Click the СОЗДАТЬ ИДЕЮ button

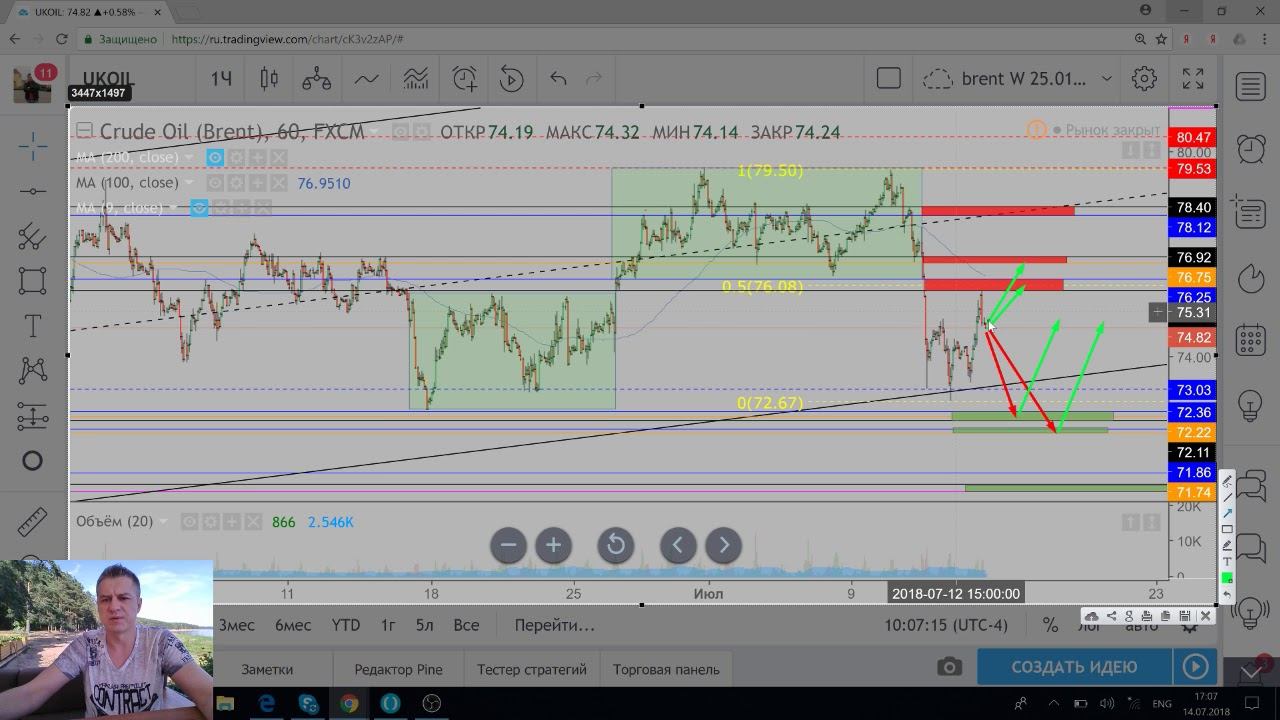pos(1074,667)
